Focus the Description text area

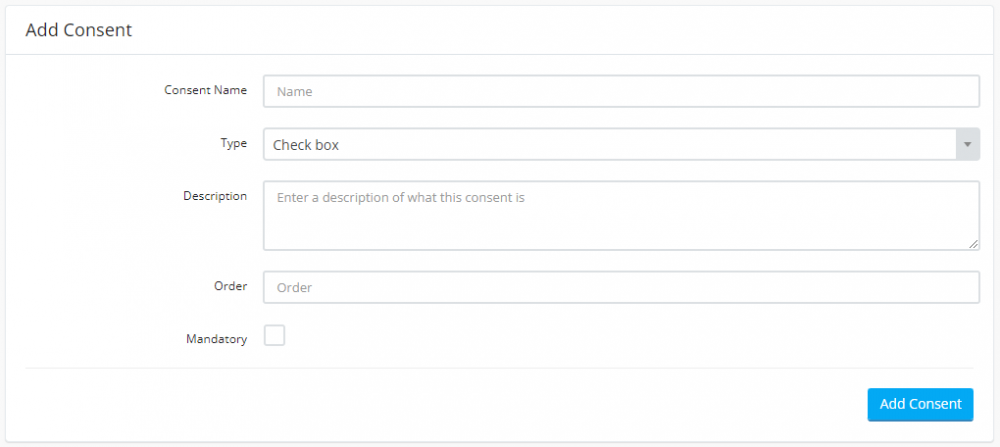(x=621, y=216)
